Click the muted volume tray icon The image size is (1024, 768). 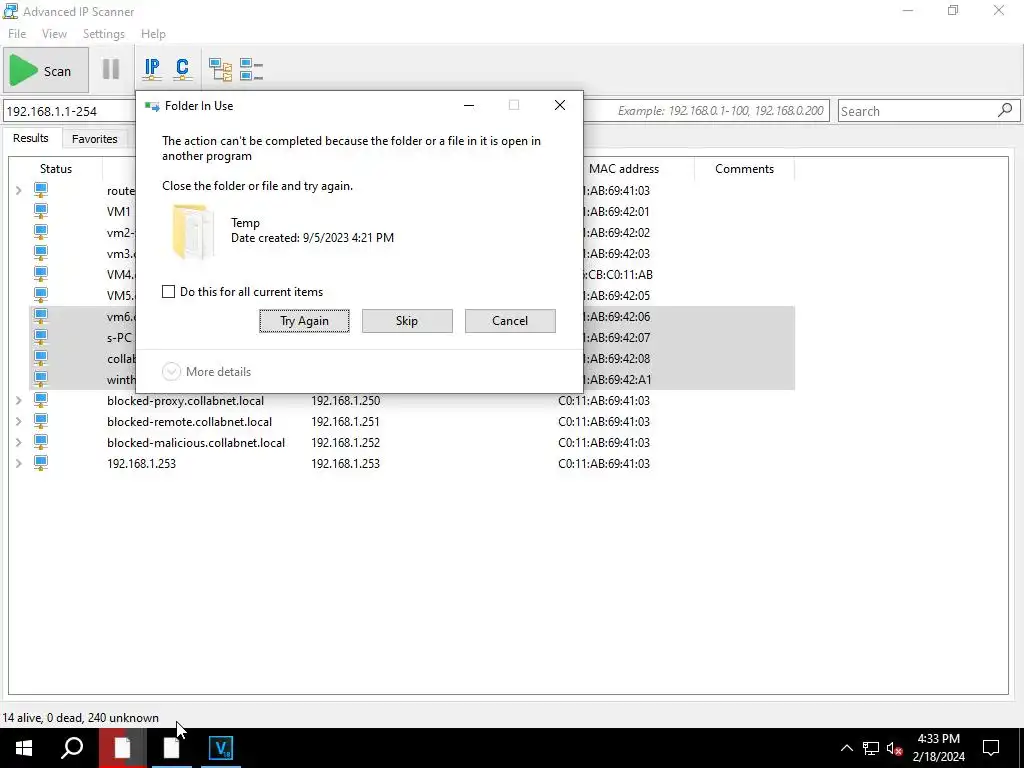click(x=894, y=748)
